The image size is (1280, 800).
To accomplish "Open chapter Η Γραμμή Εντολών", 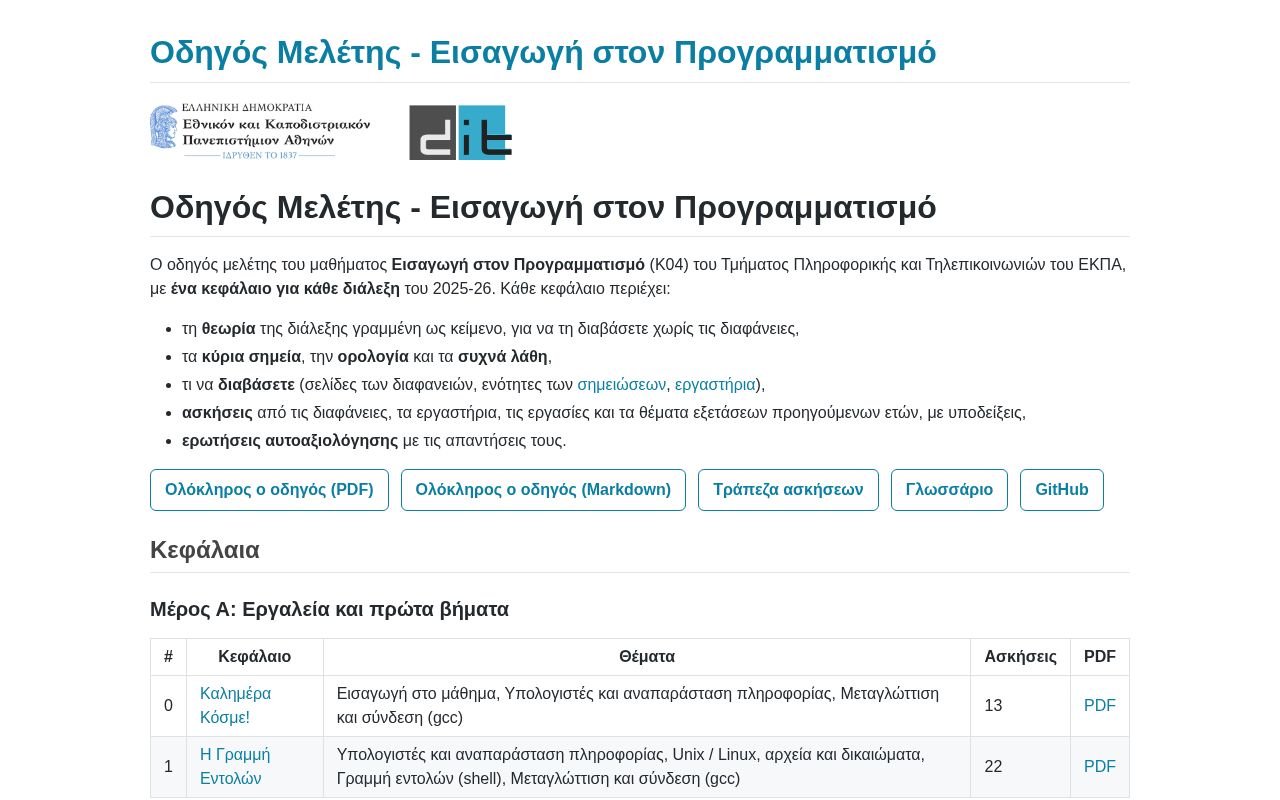I will pos(235,766).
